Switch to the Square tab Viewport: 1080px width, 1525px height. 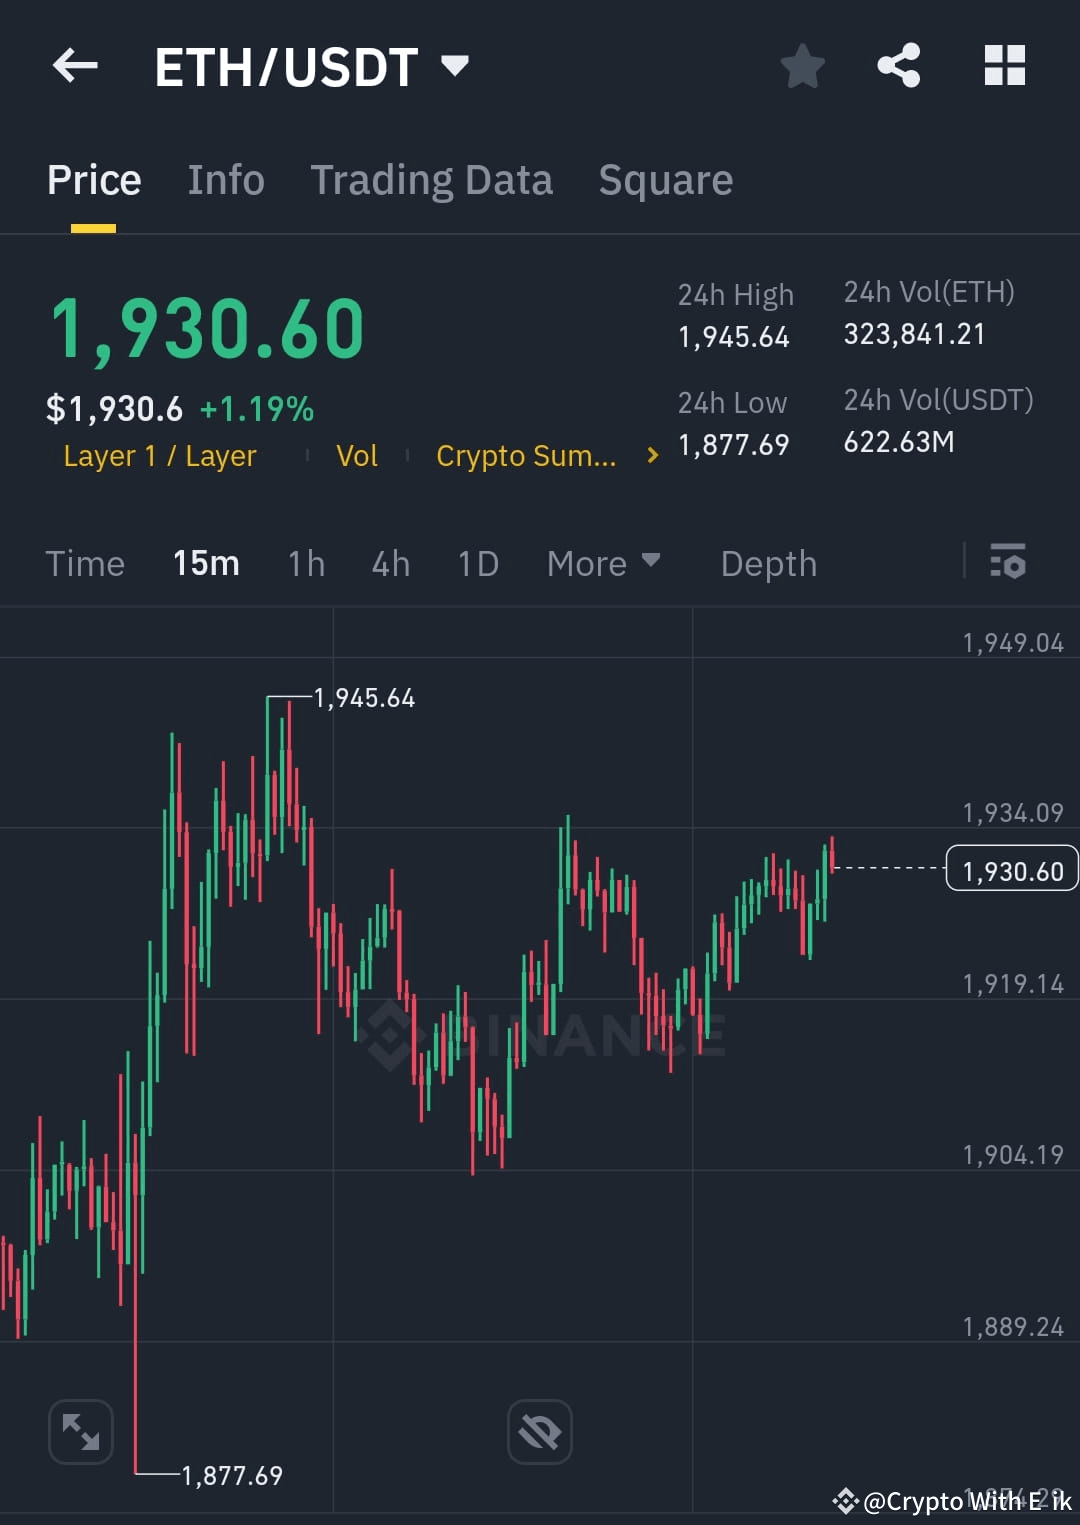(665, 180)
